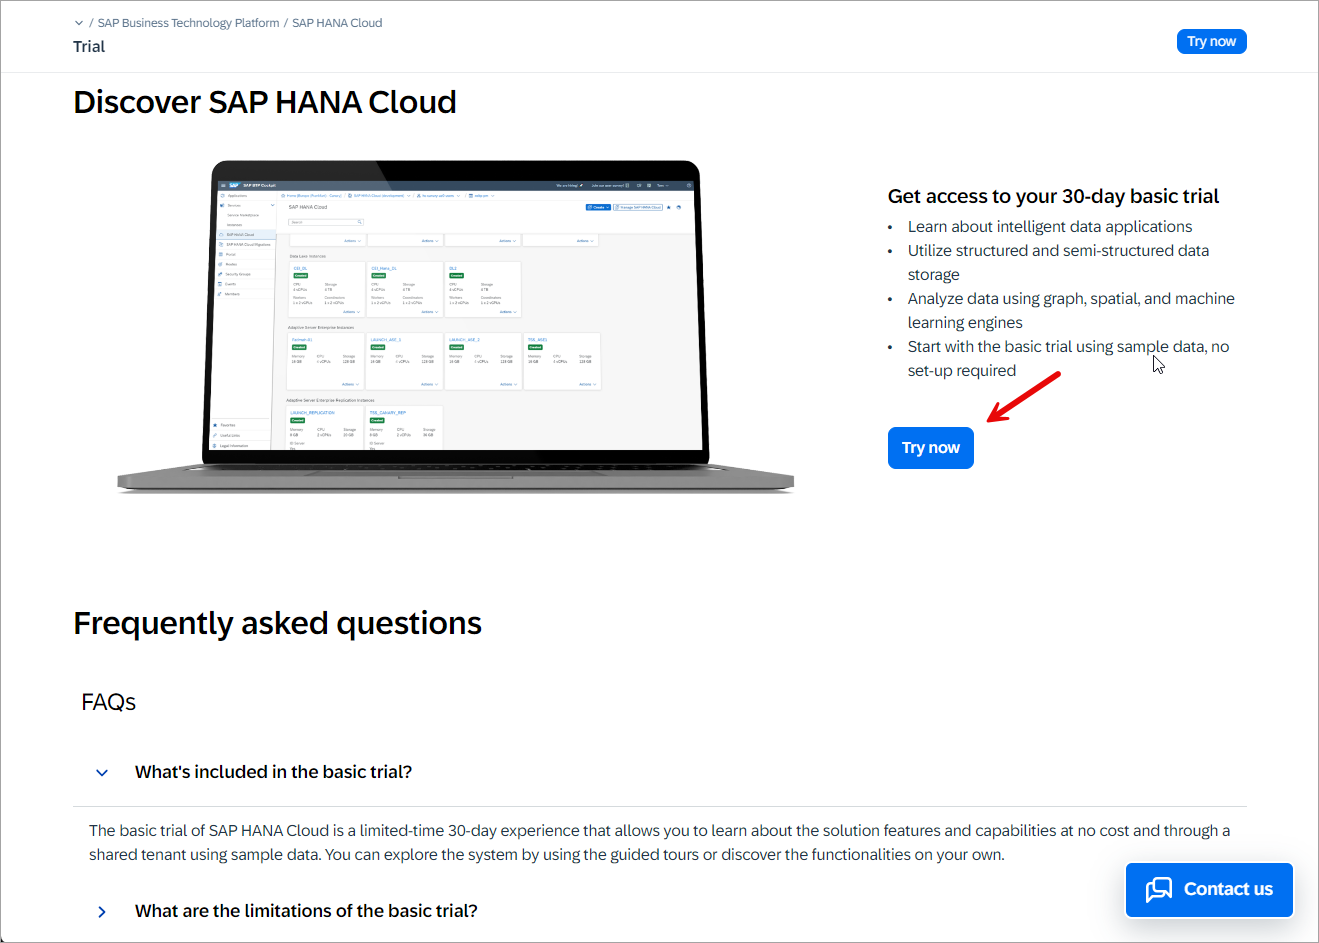Open SAP HANA Cloud breadcrumb link

click(x=337, y=23)
